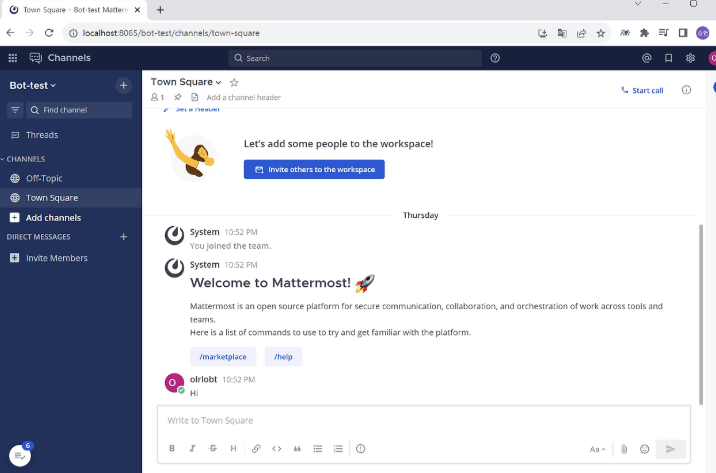Star the Town Square channel as favorite
716x473 pixels.
[234, 83]
